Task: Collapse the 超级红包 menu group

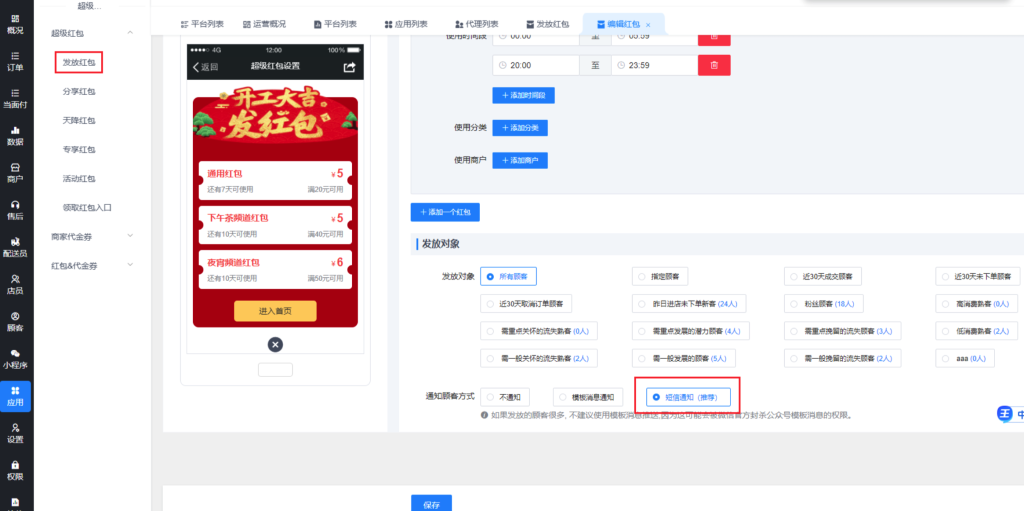Action: tap(130, 33)
